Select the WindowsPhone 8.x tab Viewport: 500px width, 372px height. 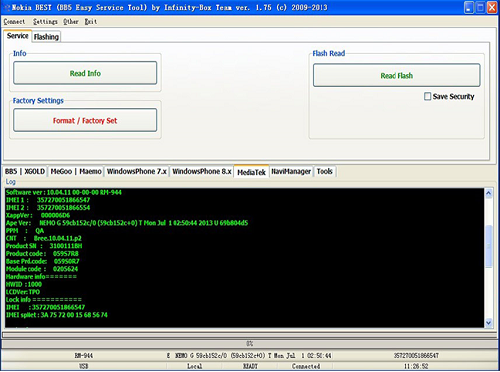[x=202, y=172]
